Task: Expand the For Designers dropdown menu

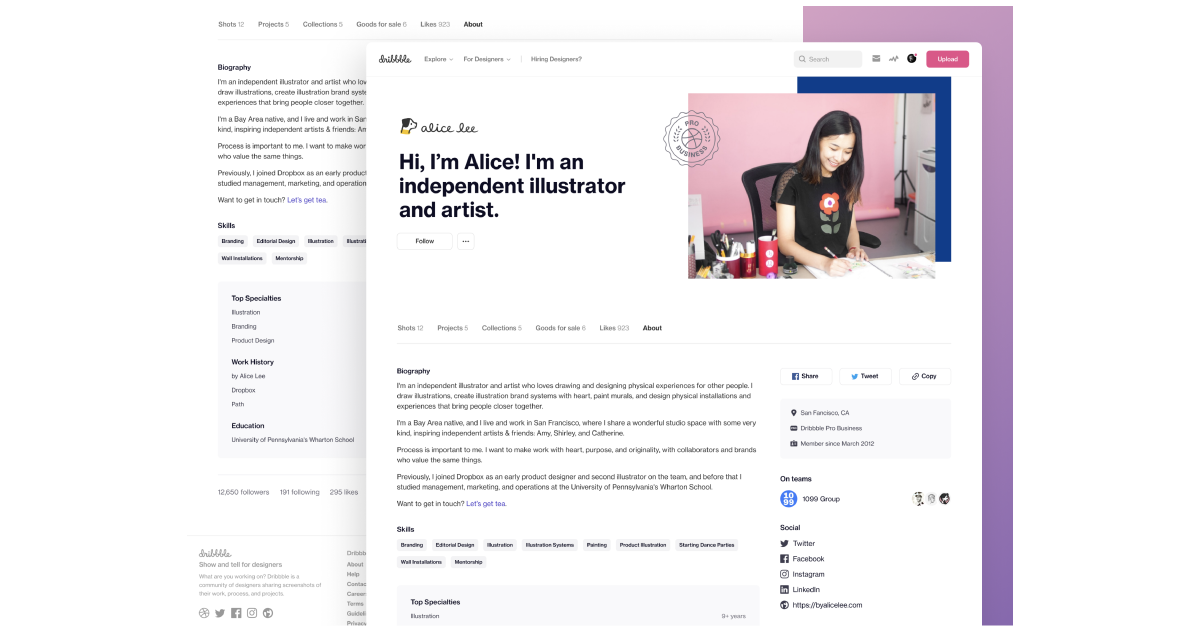Action: coord(487,59)
